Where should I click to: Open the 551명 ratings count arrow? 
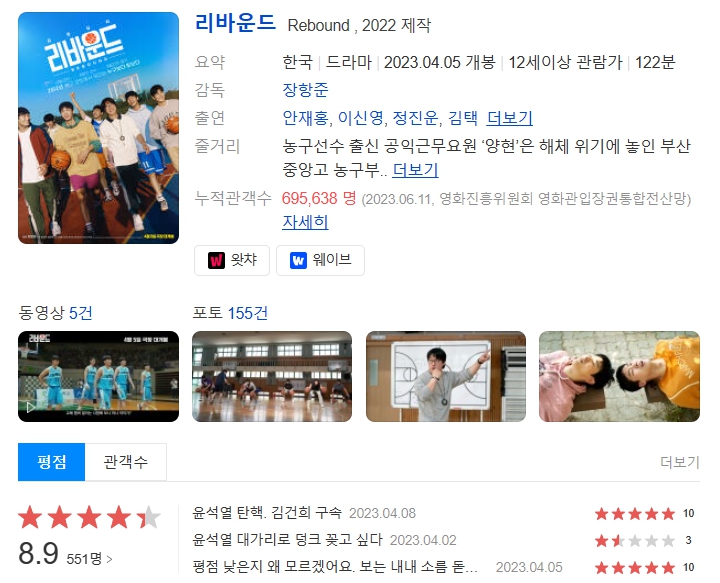click(90, 559)
